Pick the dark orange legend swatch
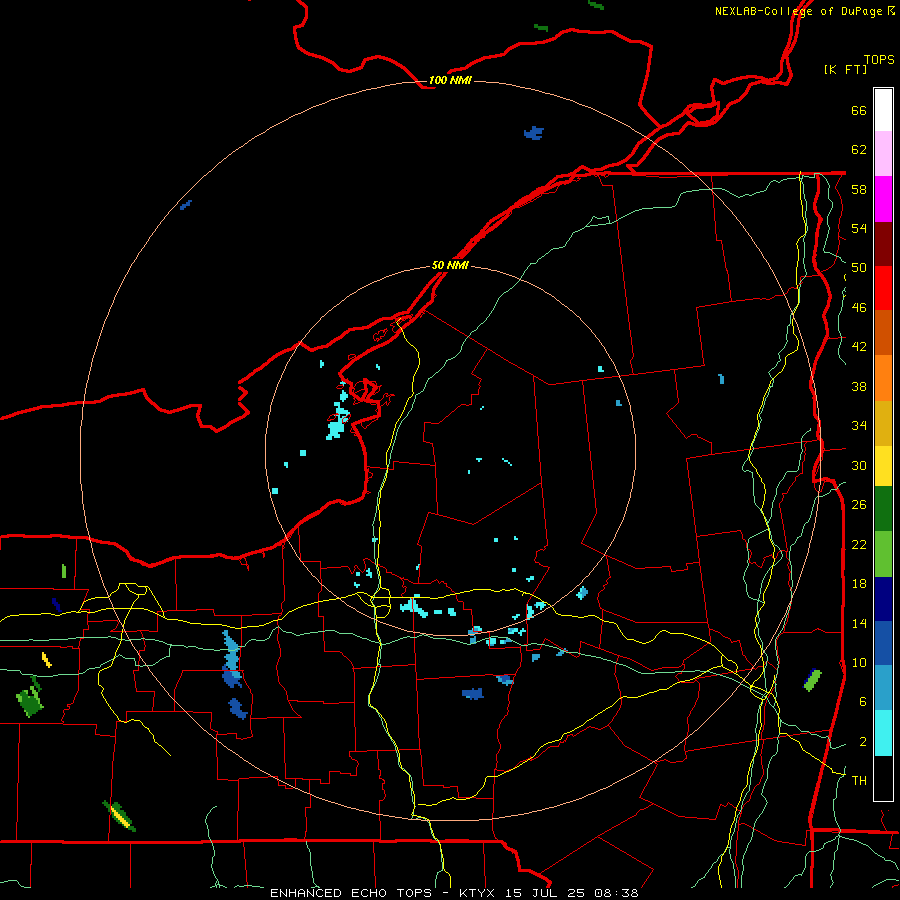The height and width of the screenshot is (900, 900). tap(883, 333)
